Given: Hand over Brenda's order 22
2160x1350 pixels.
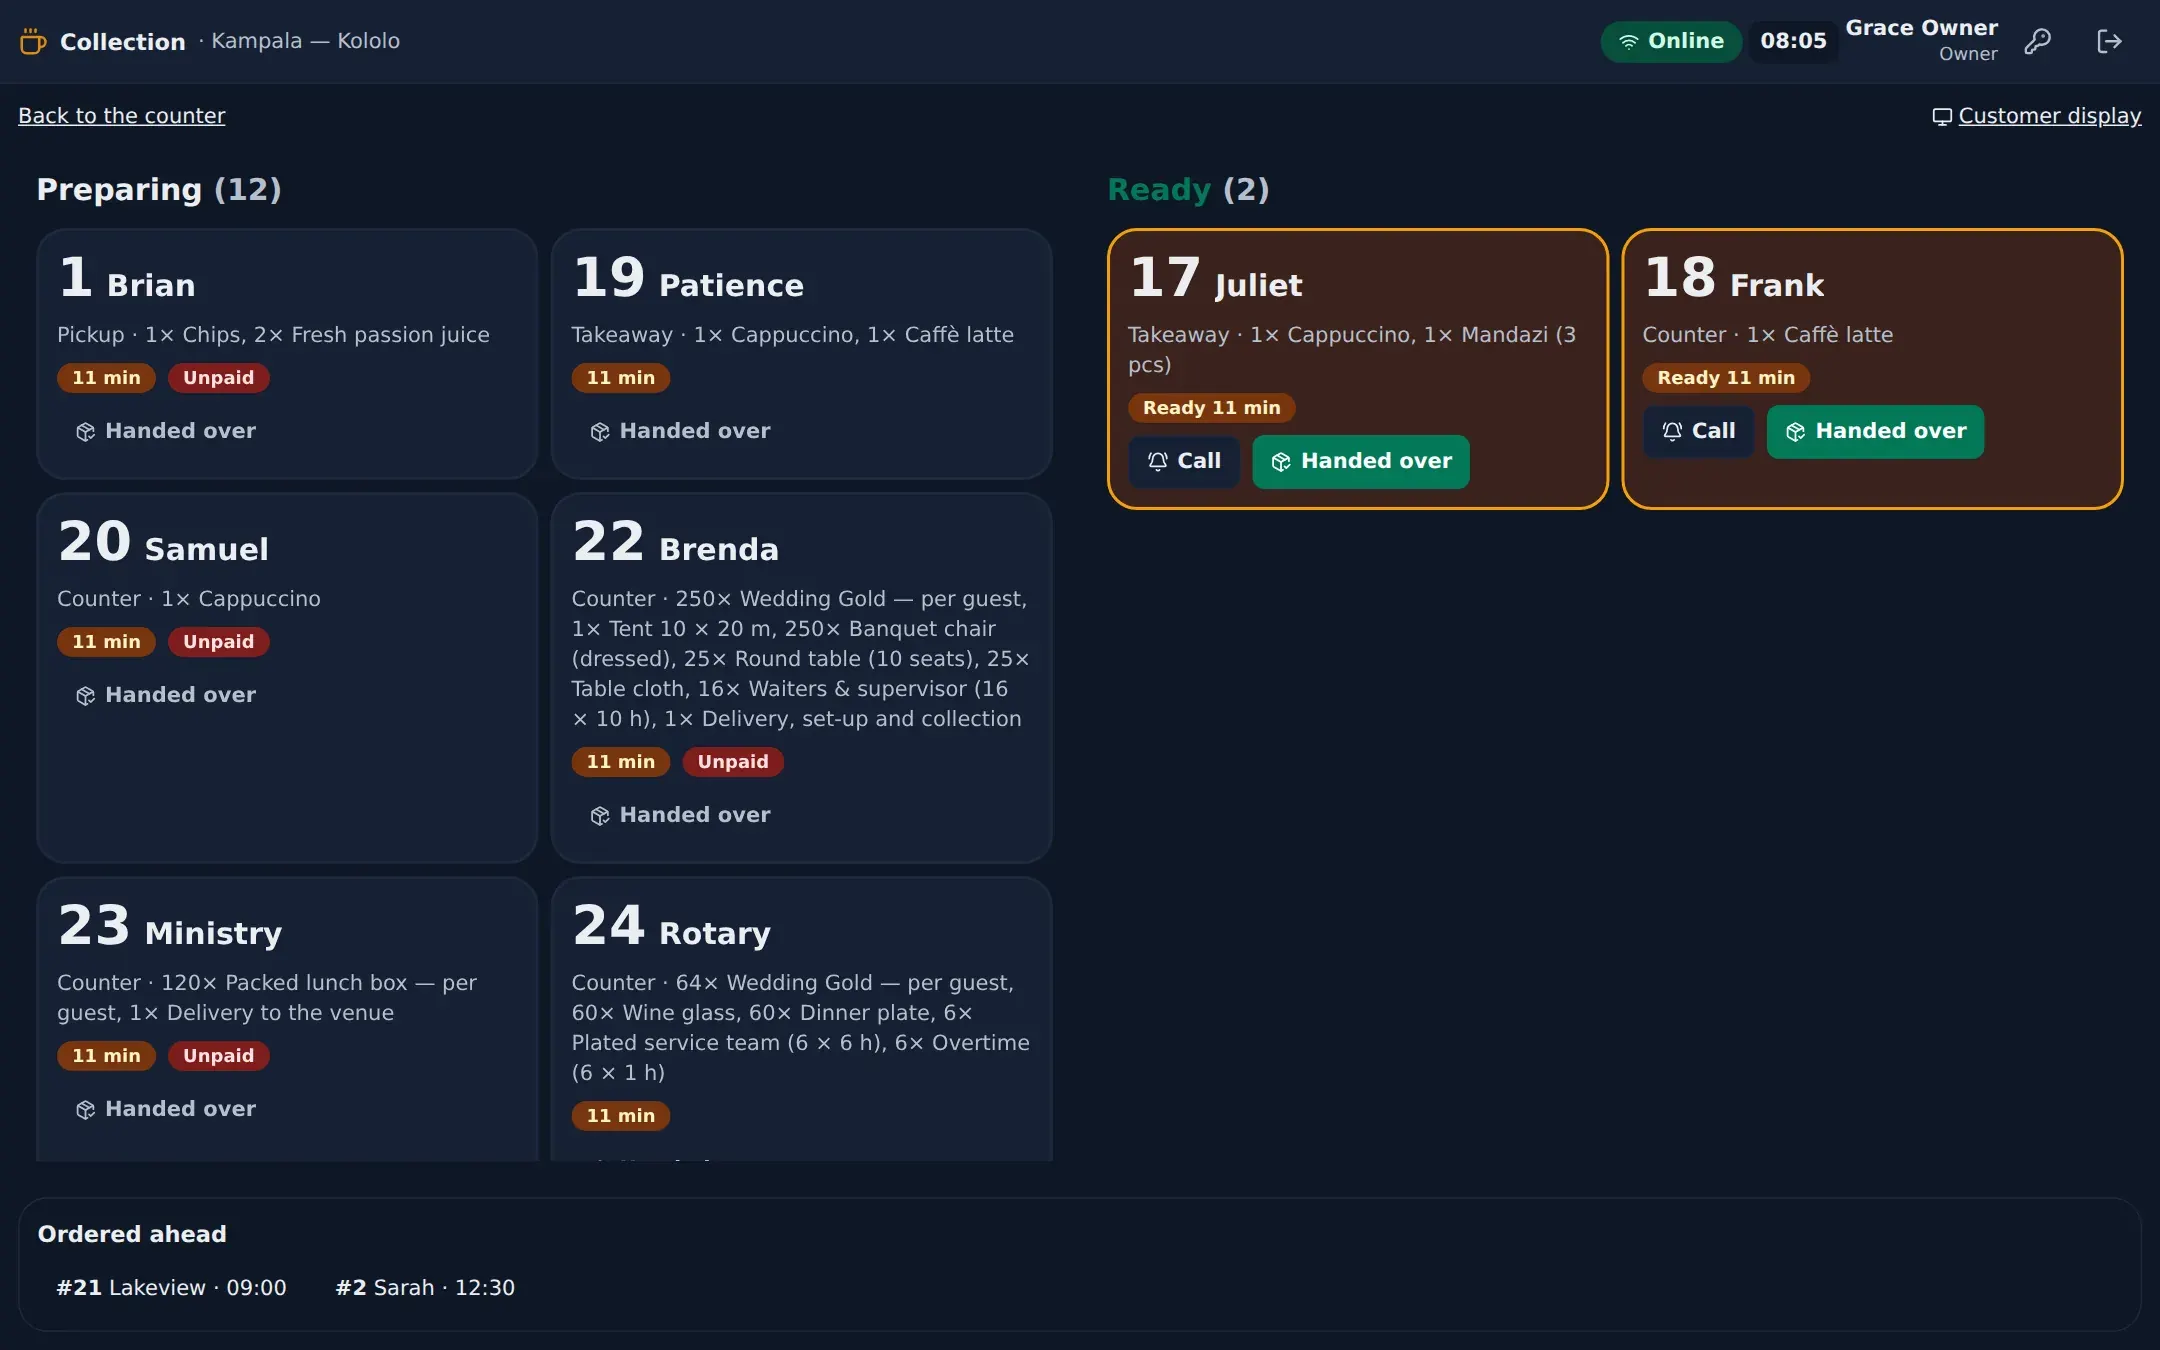Looking at the screenshot, I should (680, 815).
